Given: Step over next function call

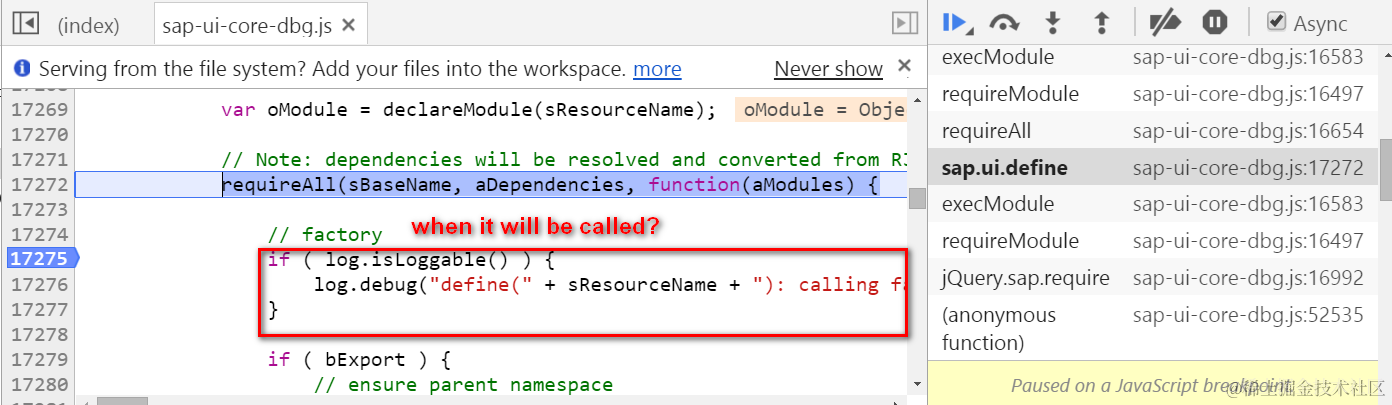Looking at the screenshot, I should (1004, 22).
